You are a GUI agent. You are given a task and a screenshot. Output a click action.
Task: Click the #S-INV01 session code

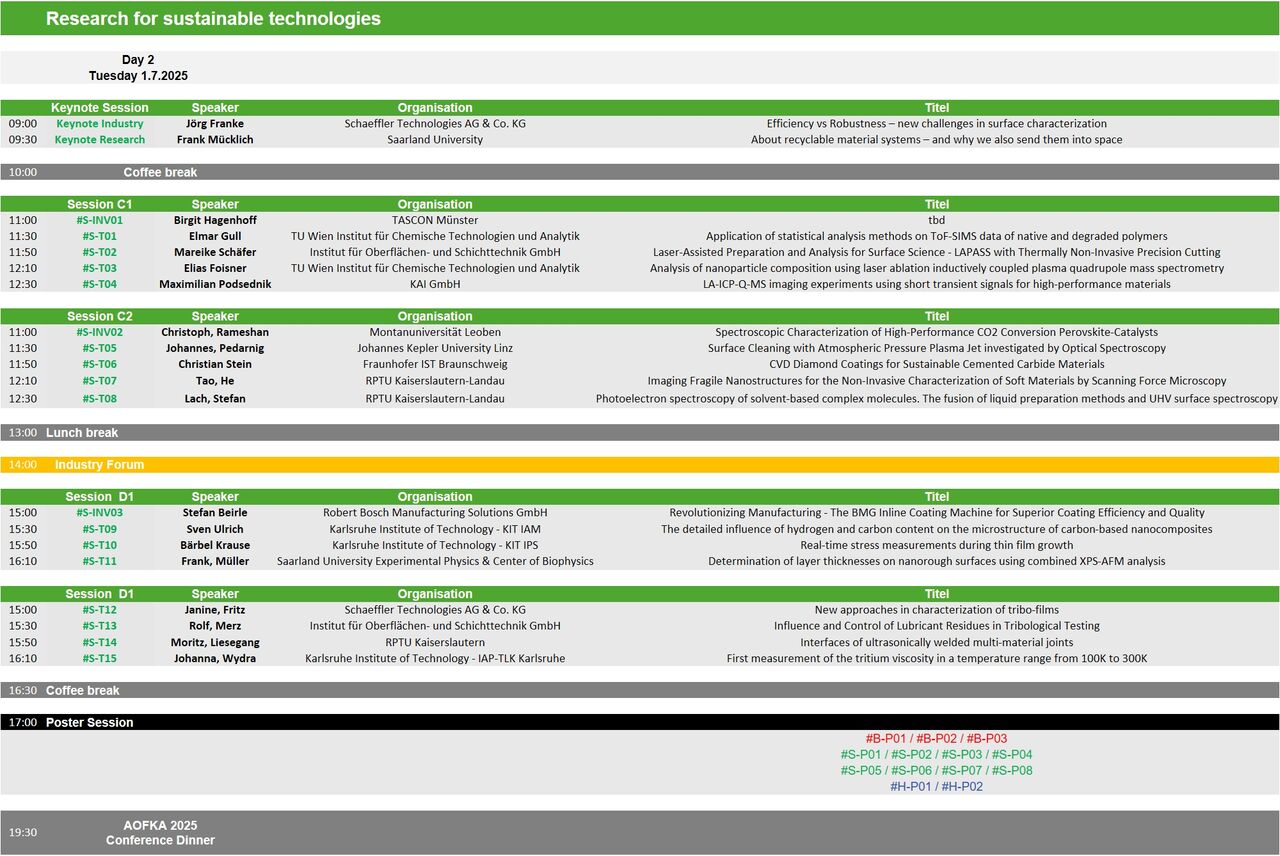pyautogui.click(x=99, y=220)
